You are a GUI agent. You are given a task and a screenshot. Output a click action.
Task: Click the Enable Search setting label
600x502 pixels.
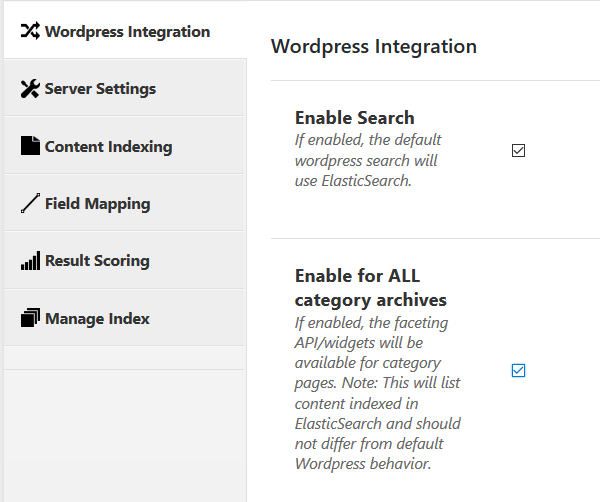354,117
